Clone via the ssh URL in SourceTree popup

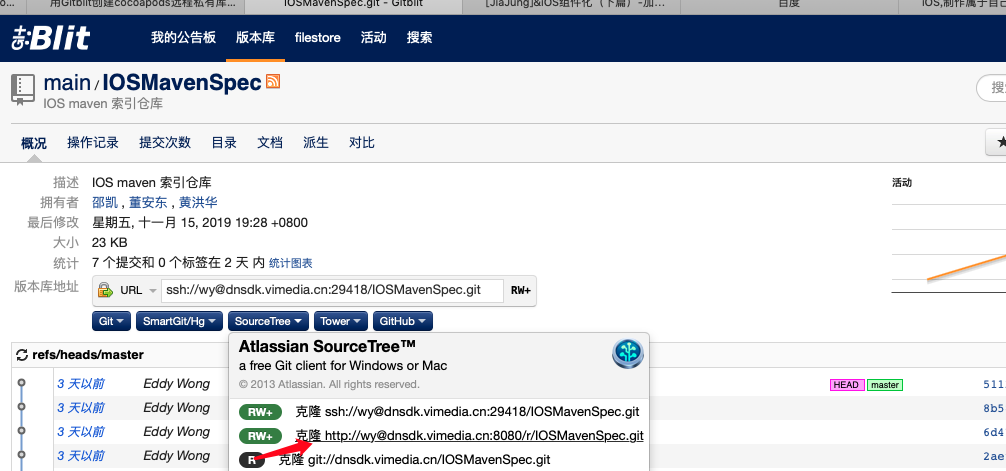coord(467,412)
